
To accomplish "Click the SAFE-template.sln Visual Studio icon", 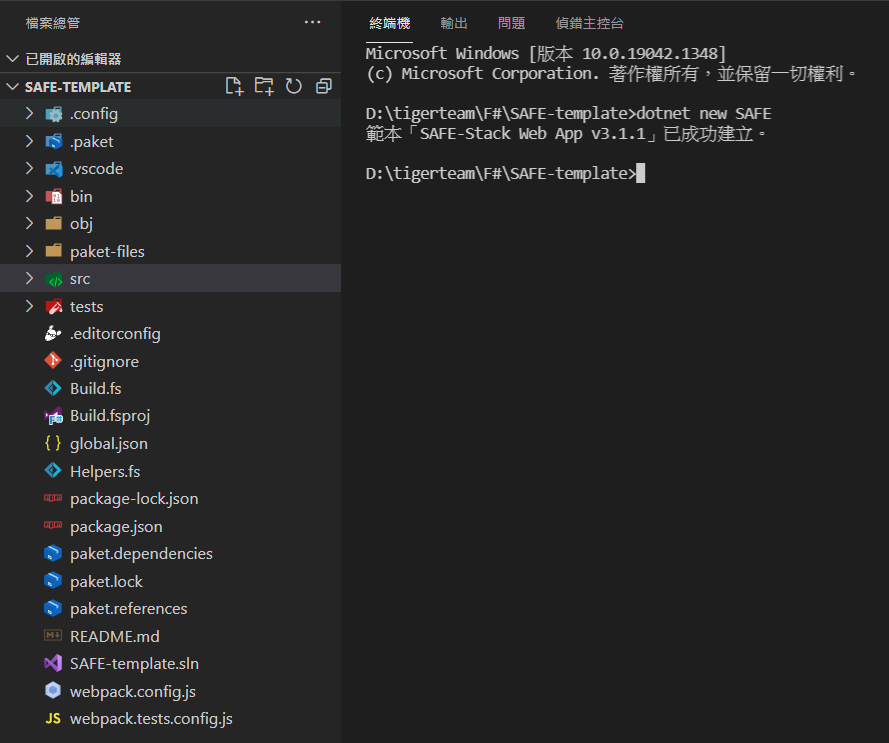I will [x=53, y=663].
